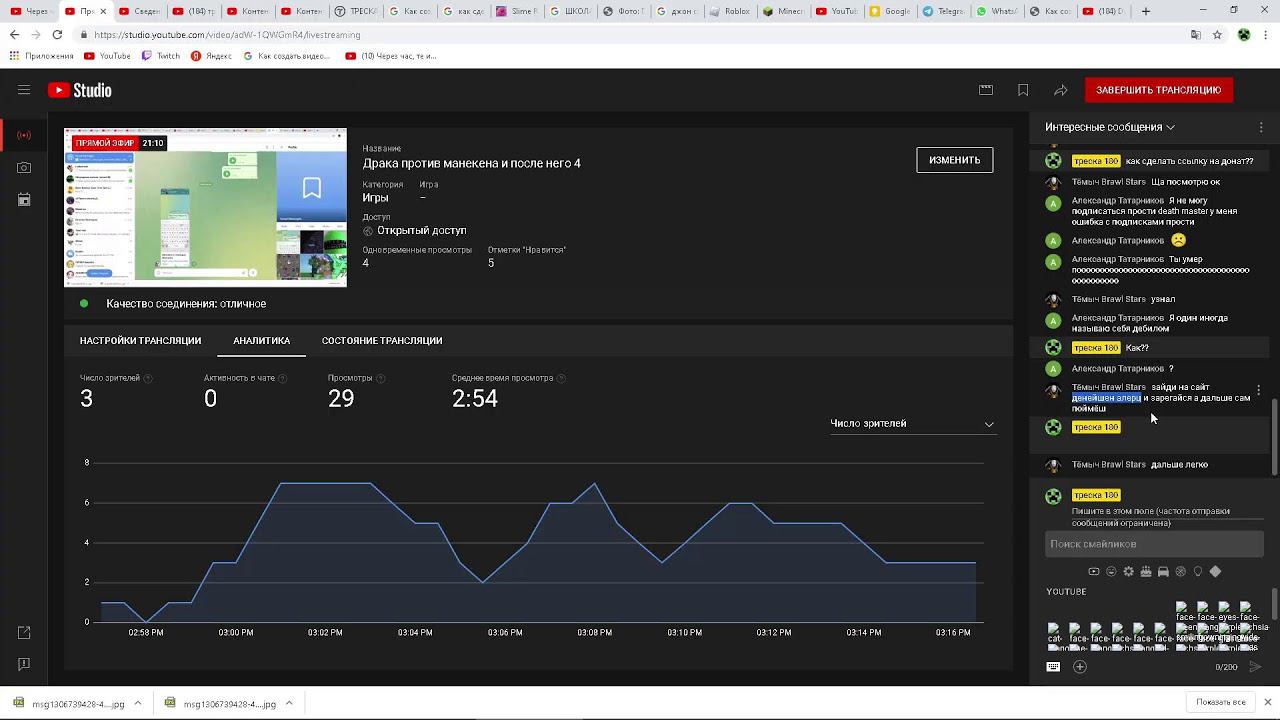The image size is (1280, 720).
Task: Expand options for second downloaded jpg file
Action: (x=289, y=703)
